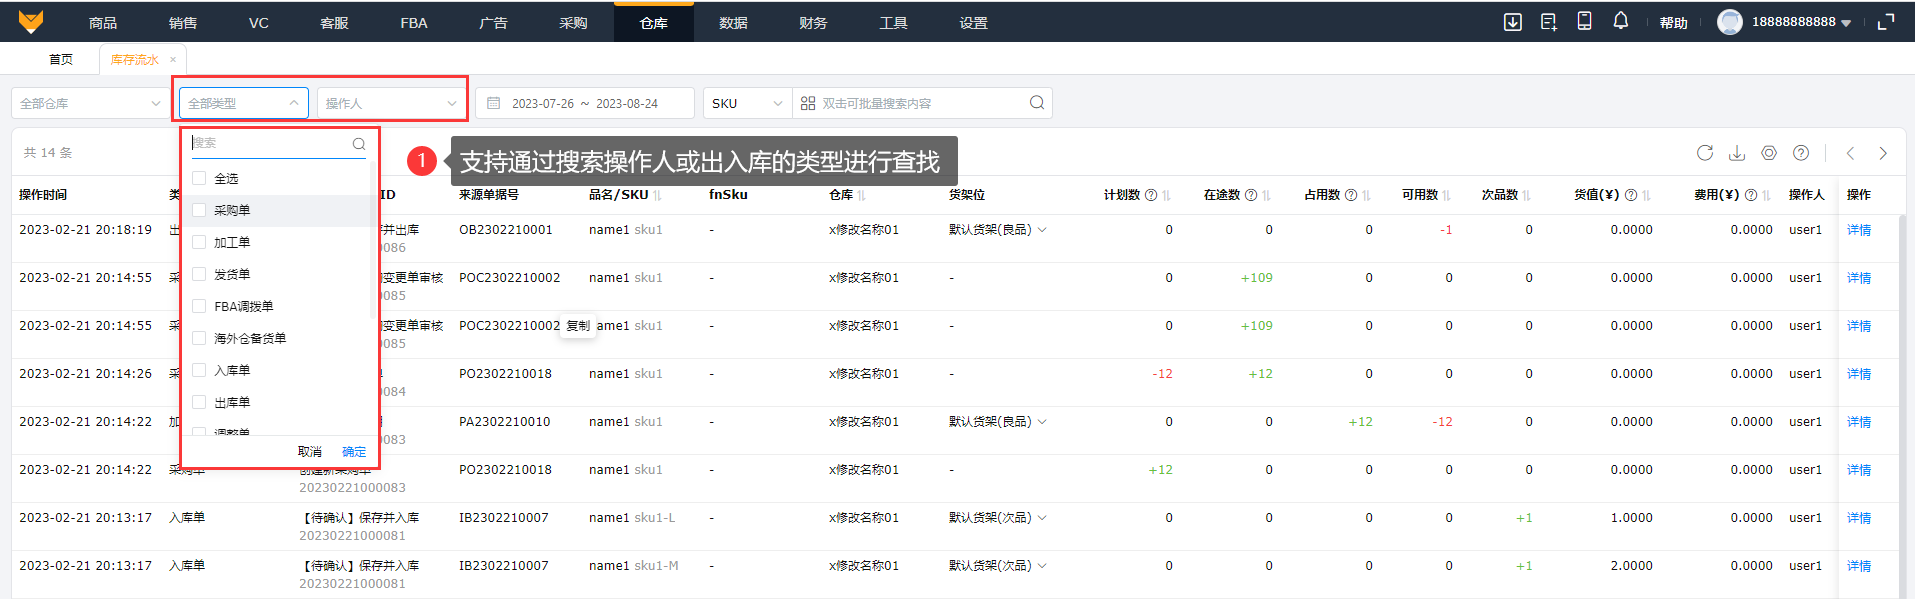Open 详情 link for the first row
The image size is (1915, 599).
click(x=1858, y=230)
